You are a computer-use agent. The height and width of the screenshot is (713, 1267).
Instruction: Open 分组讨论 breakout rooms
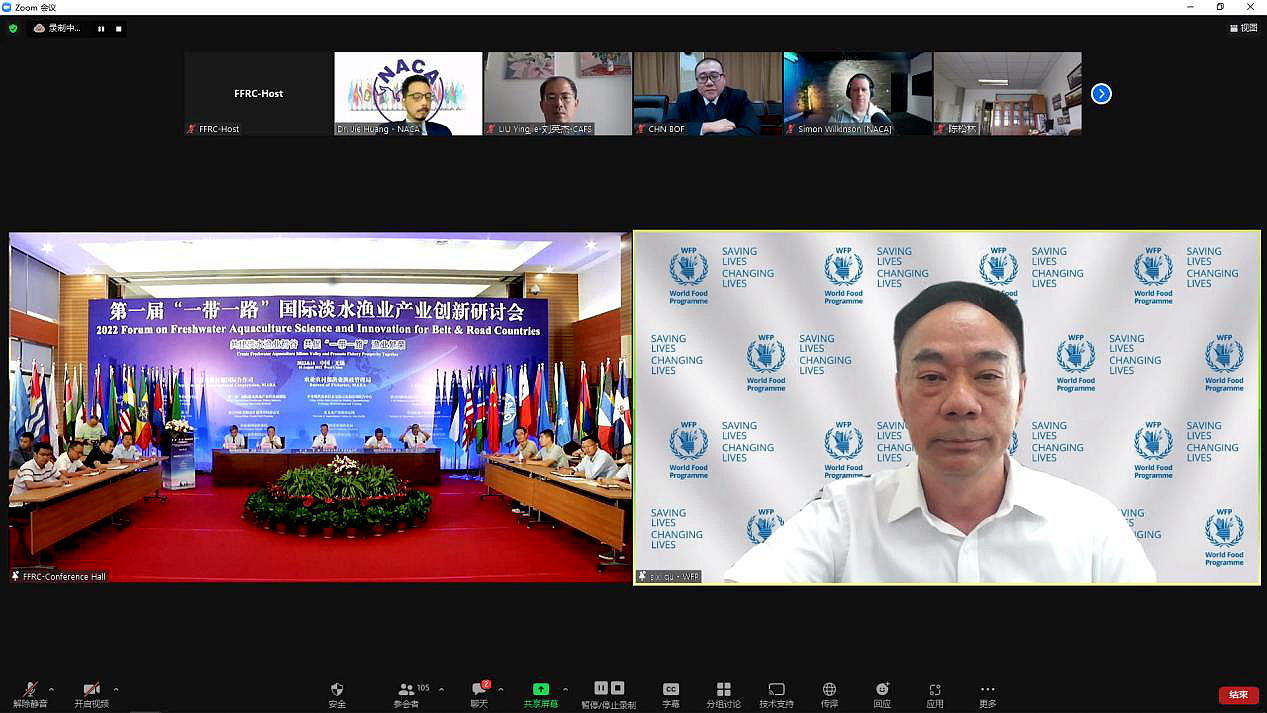[724, 695]
